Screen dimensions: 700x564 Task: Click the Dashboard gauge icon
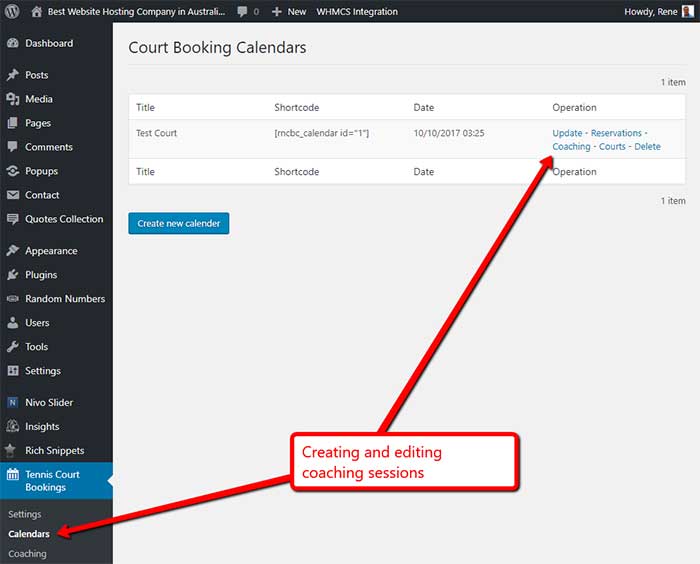[x=13, y=43]
